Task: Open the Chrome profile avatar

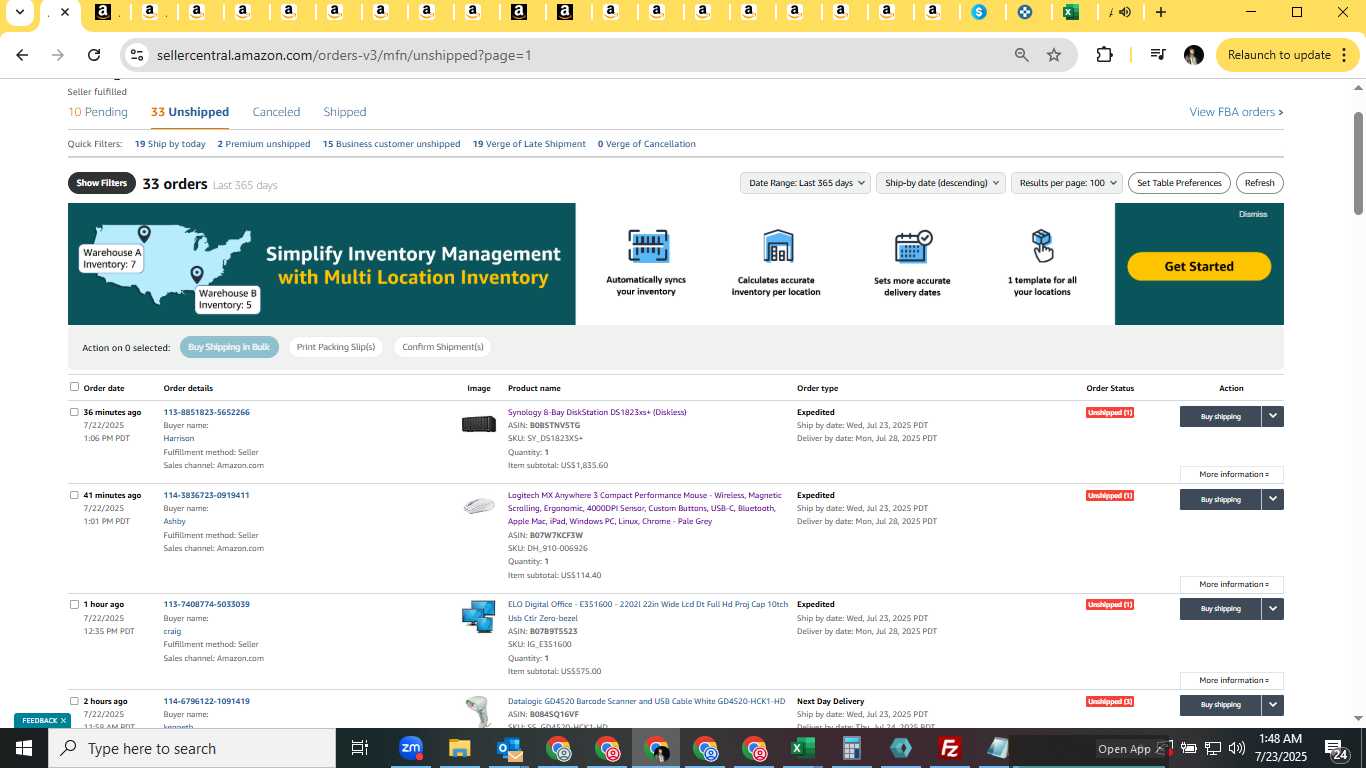Action: pyautogui.click(x=1193, y=55)
